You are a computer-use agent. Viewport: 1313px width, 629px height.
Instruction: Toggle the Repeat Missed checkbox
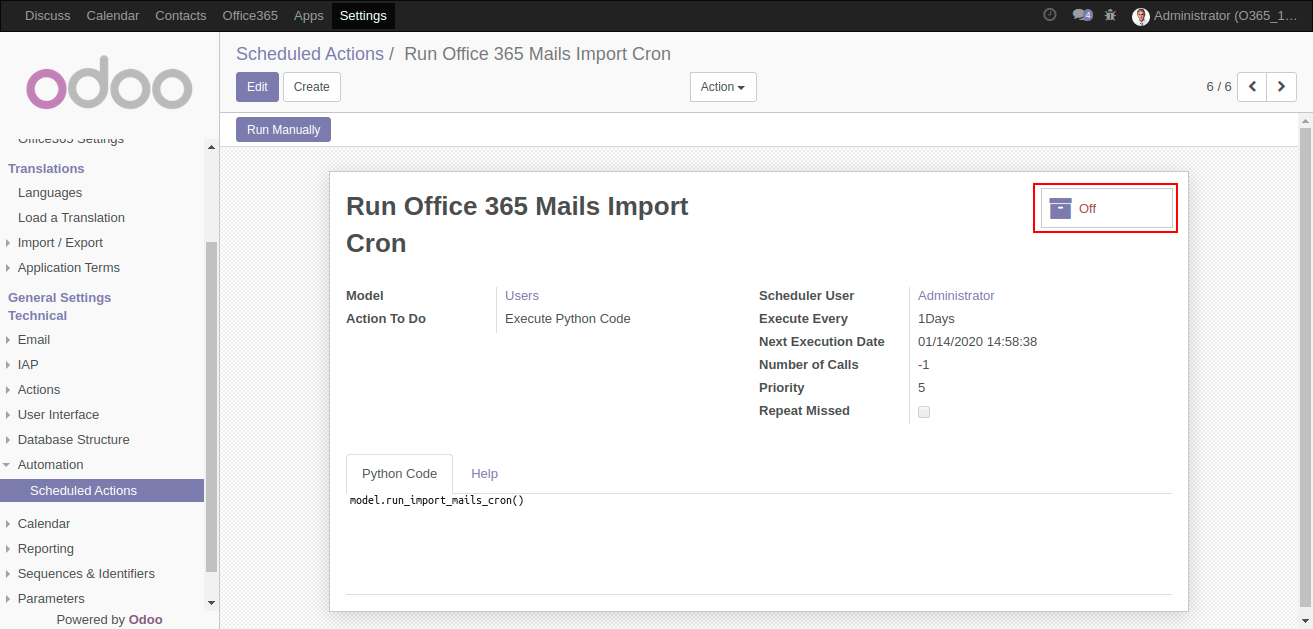(x=924, y=412)
